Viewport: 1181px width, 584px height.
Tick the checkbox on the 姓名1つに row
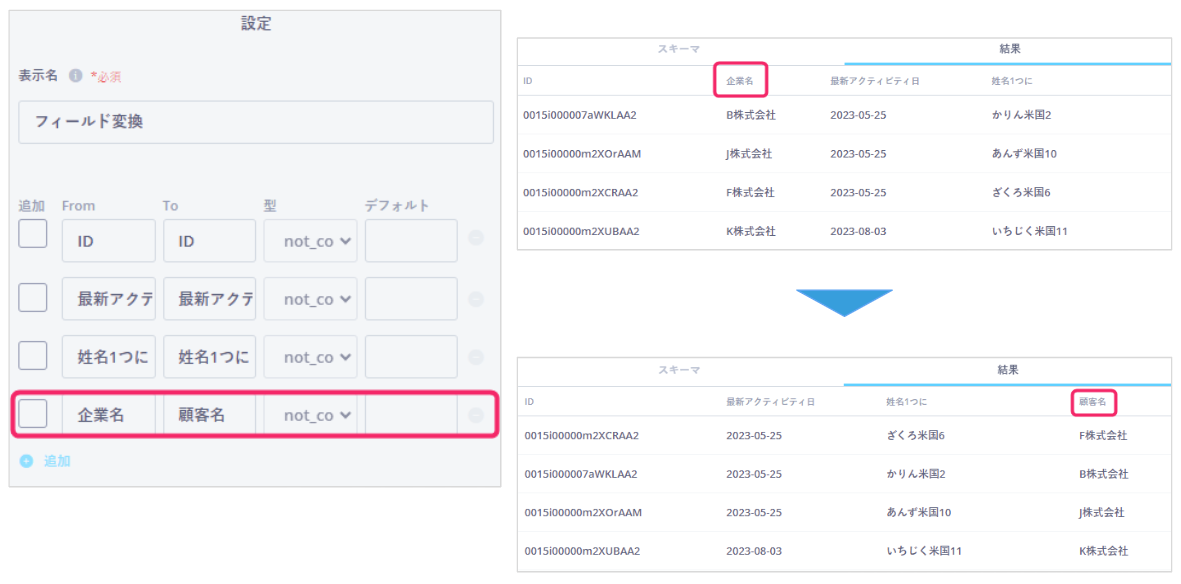coord(33,355)
